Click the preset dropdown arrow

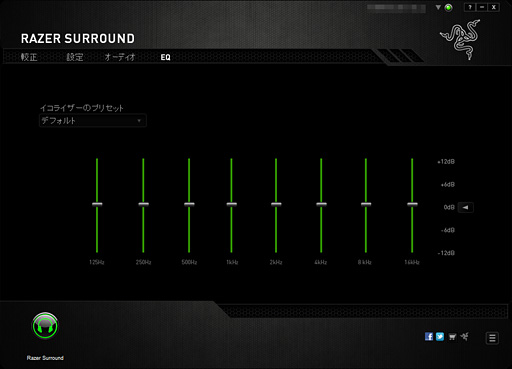[139, 121]
